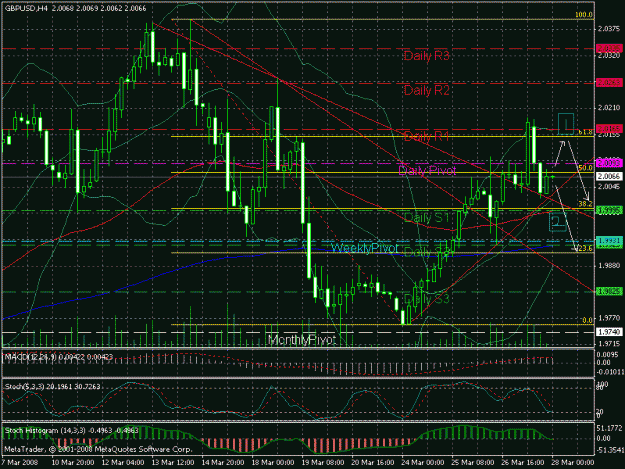
Task: Click the '10 Mar 20:00' time axis label
Action: (x=73, y=462)
